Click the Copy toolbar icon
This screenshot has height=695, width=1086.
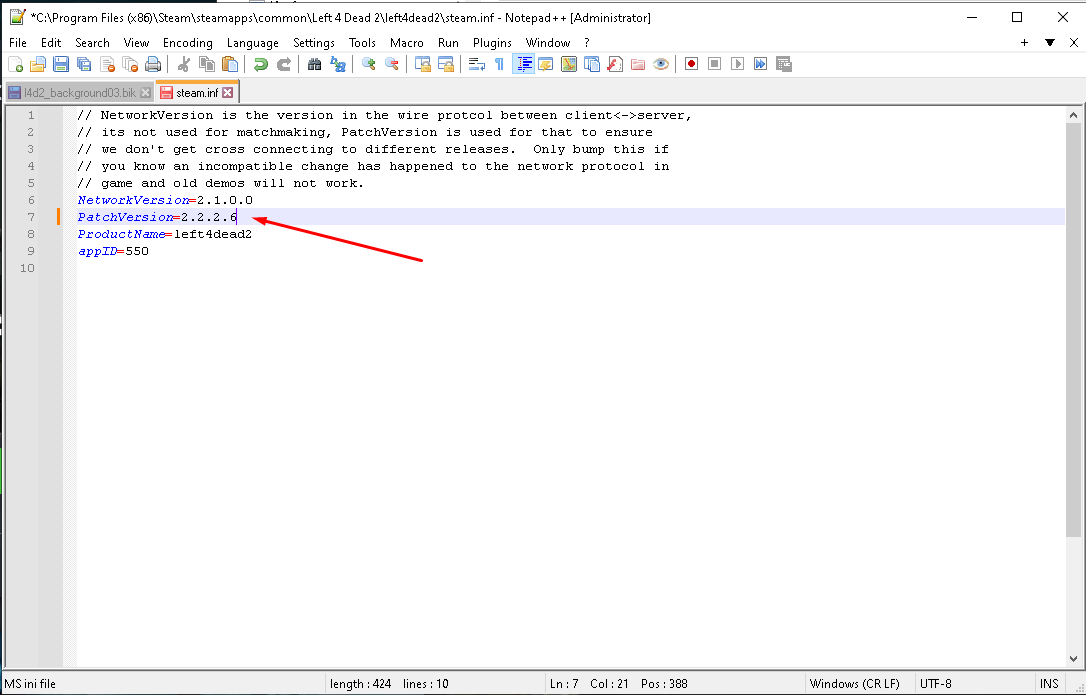click(x=206, y=64)
